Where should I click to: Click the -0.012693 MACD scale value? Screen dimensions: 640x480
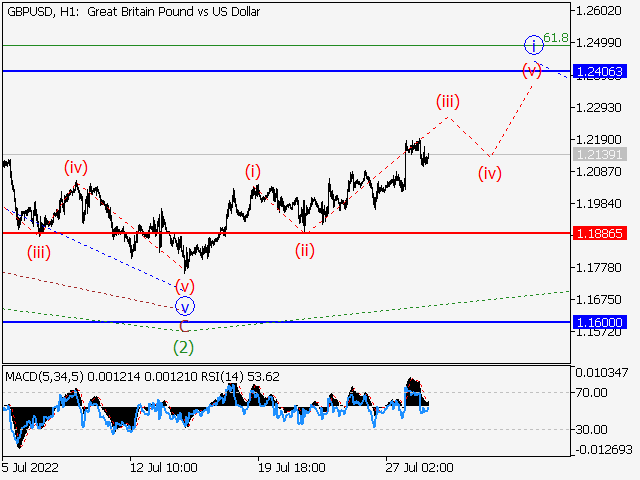tap(604, 450)
